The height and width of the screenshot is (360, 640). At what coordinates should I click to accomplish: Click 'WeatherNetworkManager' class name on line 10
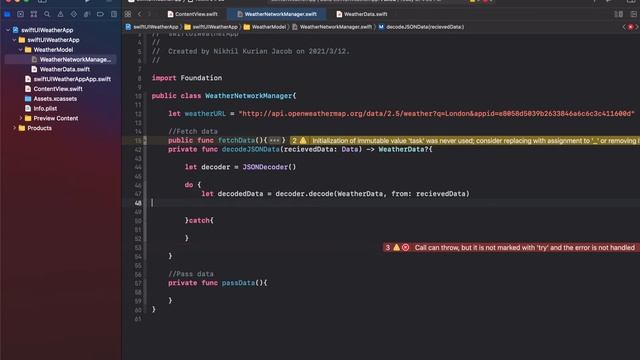pos(248,96)
